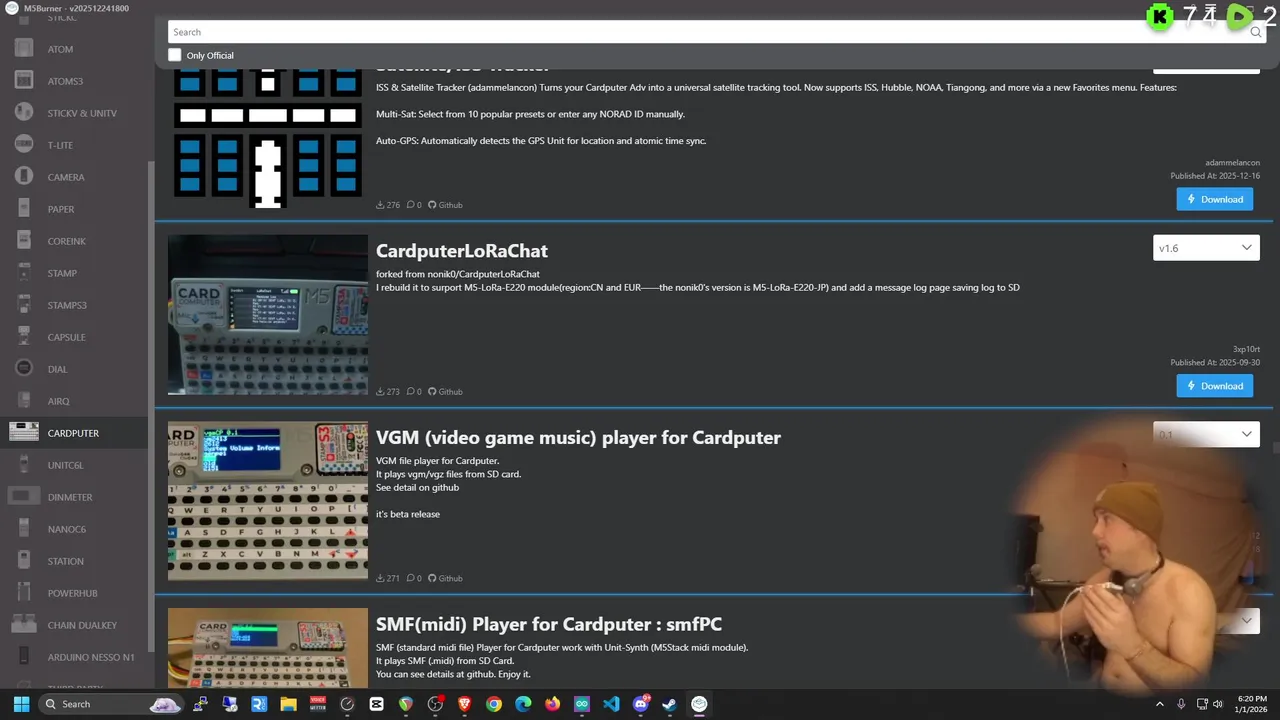Viewport: 1280px width, 720px height.
Task: Open ISS Tracker pixel-art thumbnail
Action: pyautogui.click(x=268, y=139)
